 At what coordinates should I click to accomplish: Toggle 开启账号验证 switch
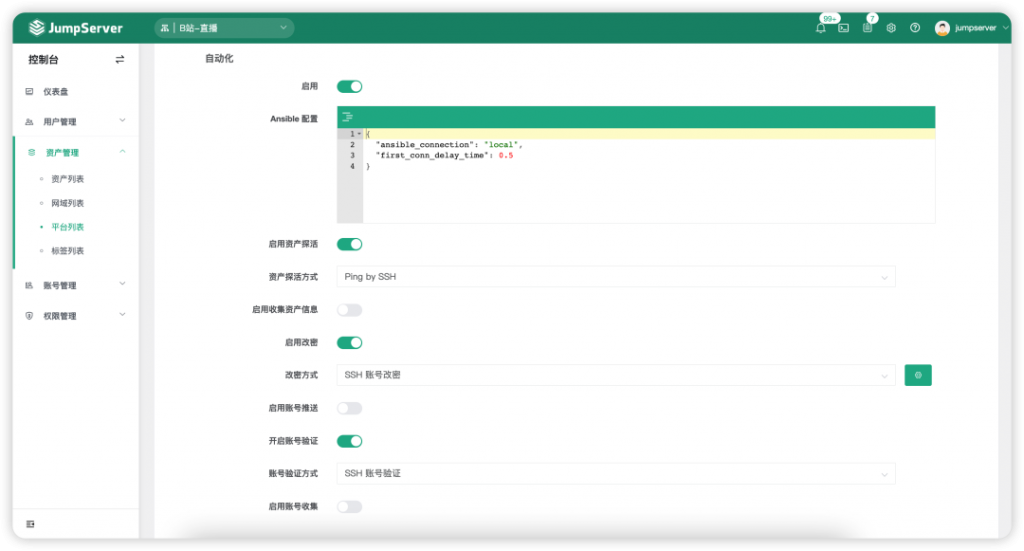[x=349, y=441]
